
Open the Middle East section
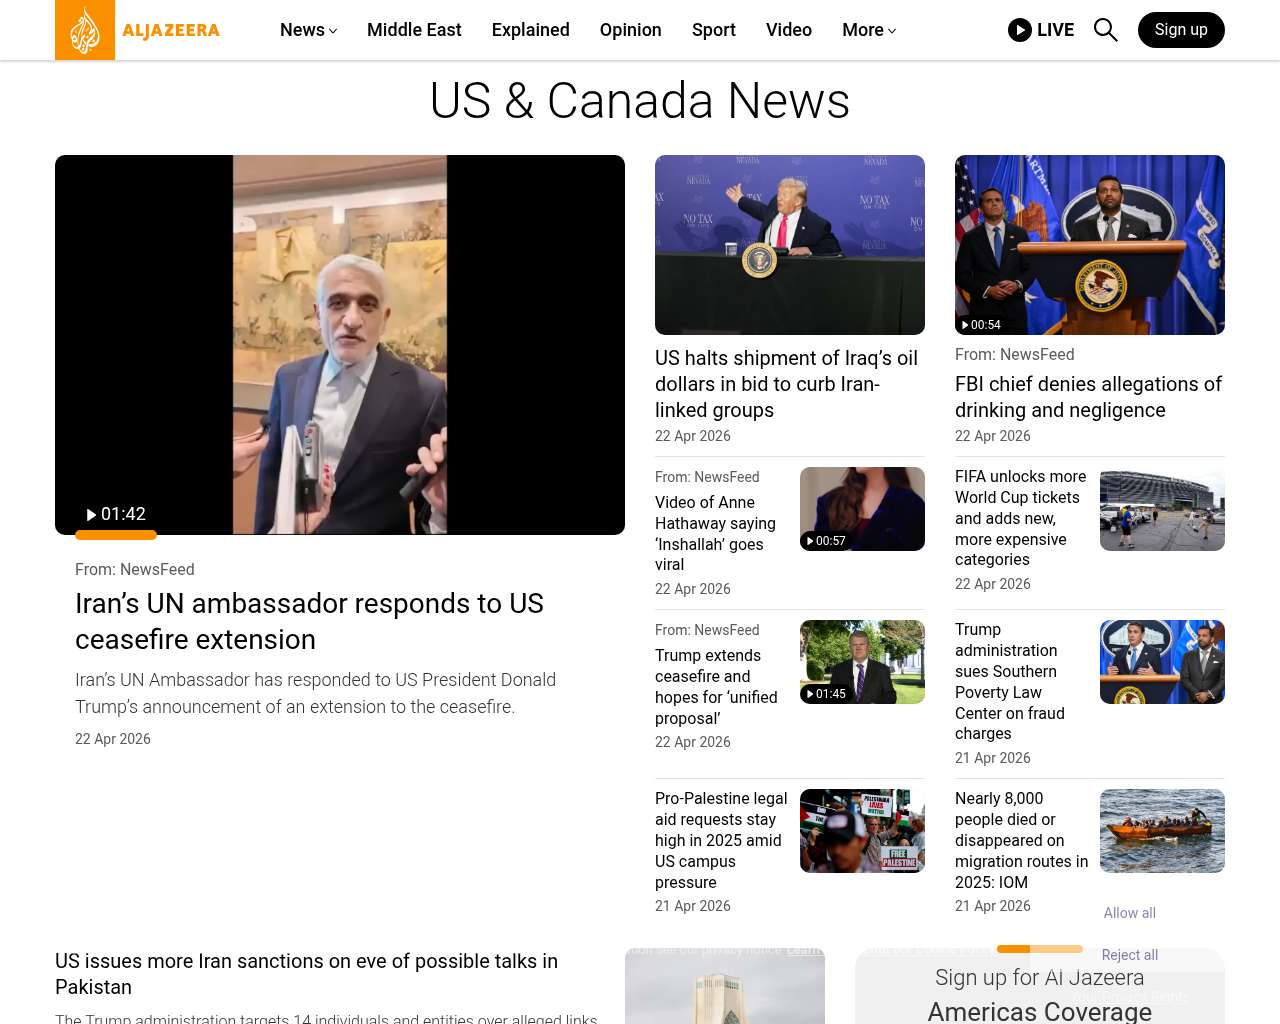coord(414,30)
